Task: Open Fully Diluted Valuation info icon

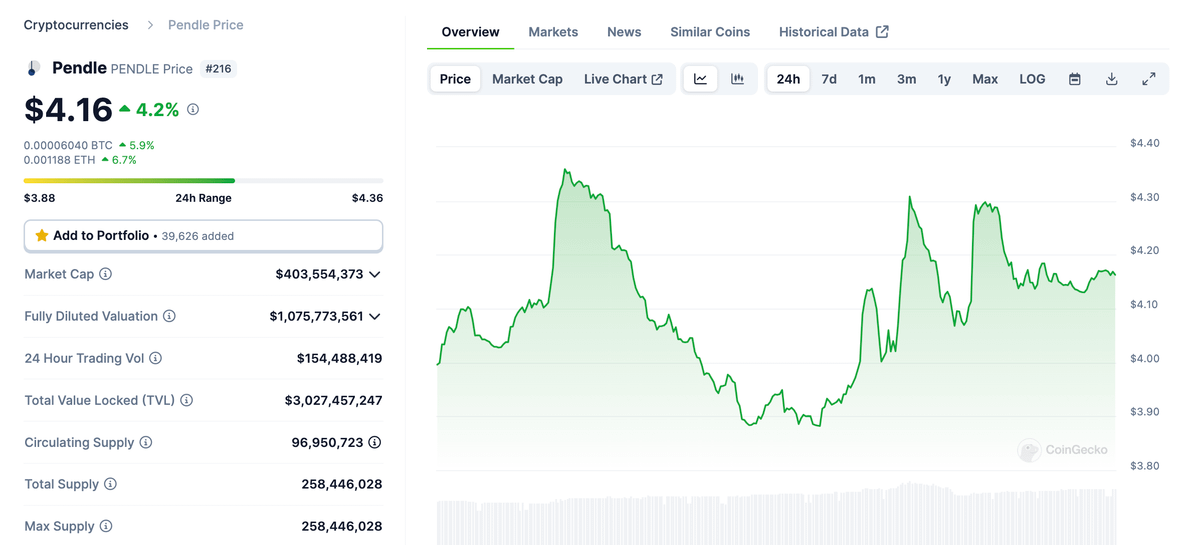Action: pos(169,316)
